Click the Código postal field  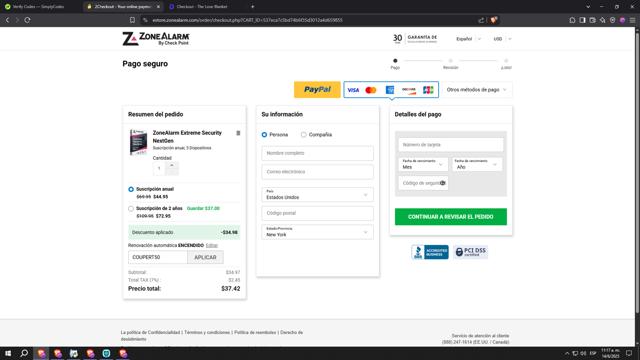coord(317,213)
